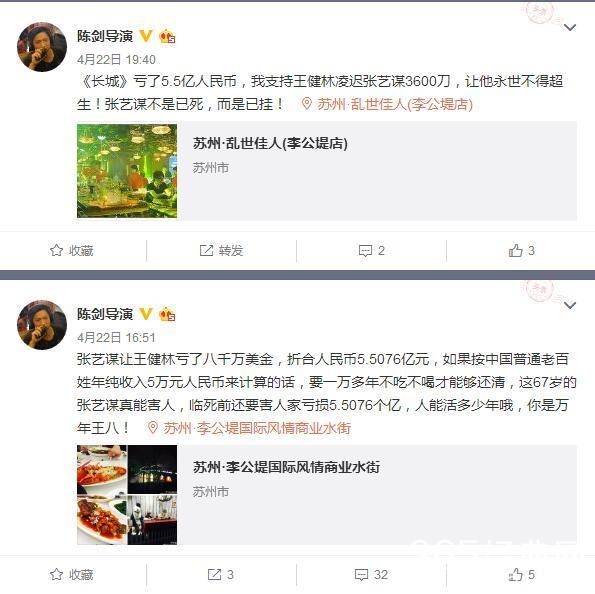Open 陈剑导演 avatar on second post
This screenshot has width=595, height=594.
42,325
